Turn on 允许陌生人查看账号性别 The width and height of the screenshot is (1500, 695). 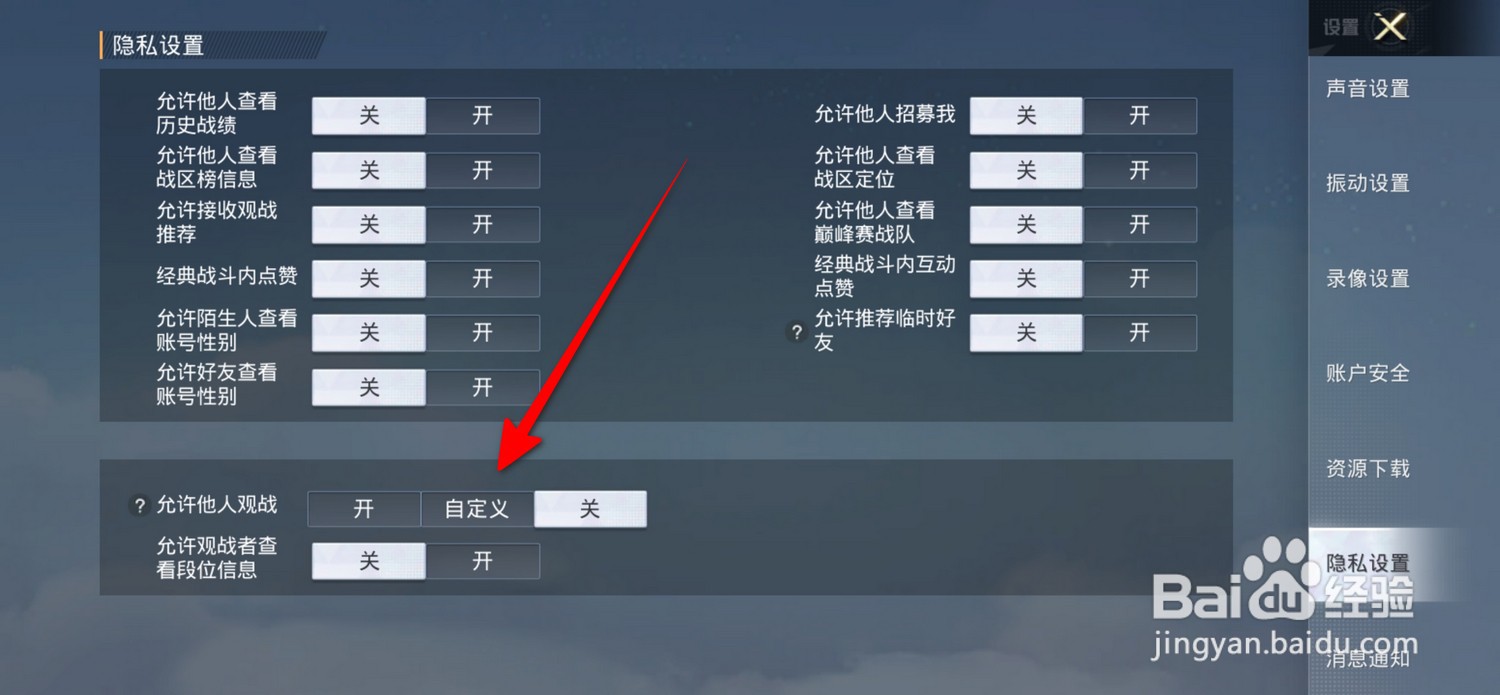coord(483,332)
